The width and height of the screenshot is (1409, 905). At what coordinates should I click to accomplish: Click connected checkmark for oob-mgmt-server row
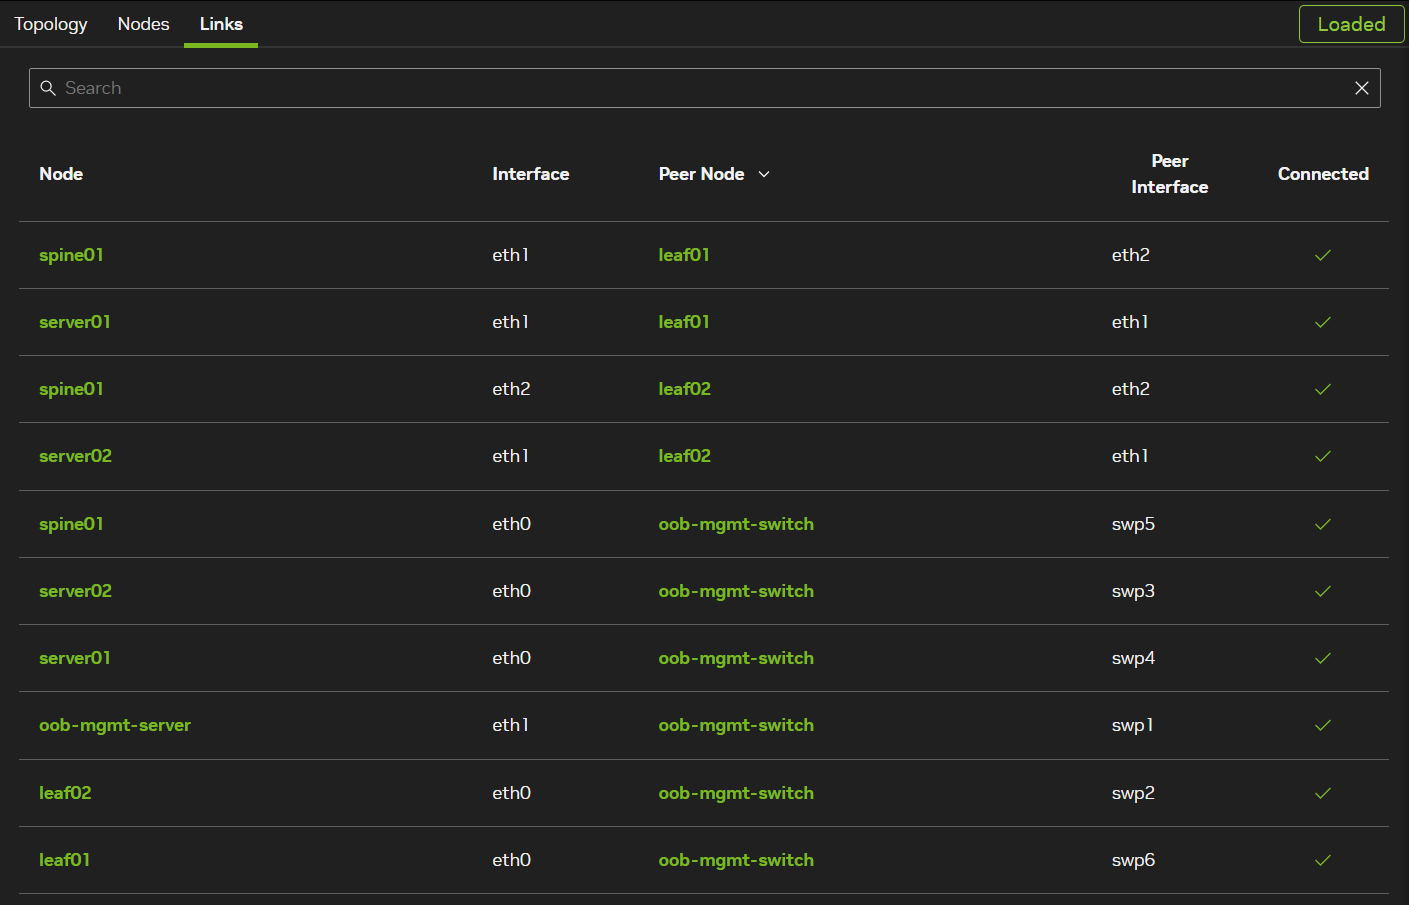click(1322, 726)
